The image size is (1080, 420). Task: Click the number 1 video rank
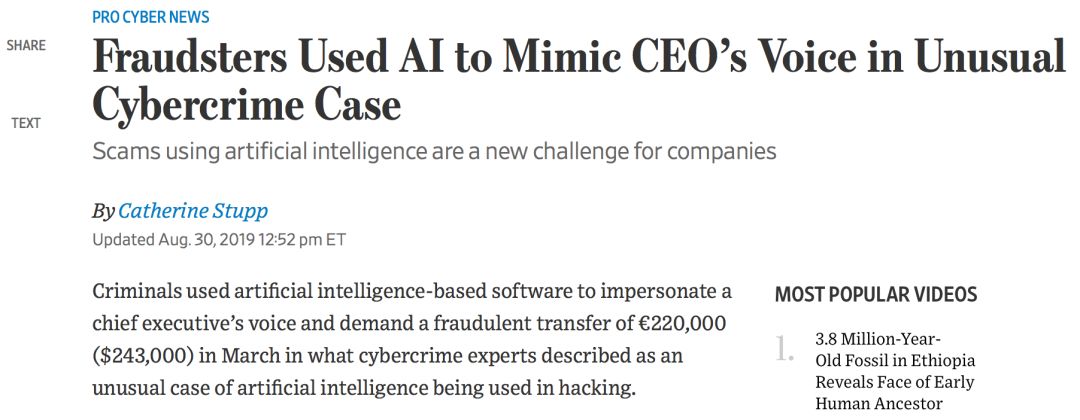pos(786,349)
